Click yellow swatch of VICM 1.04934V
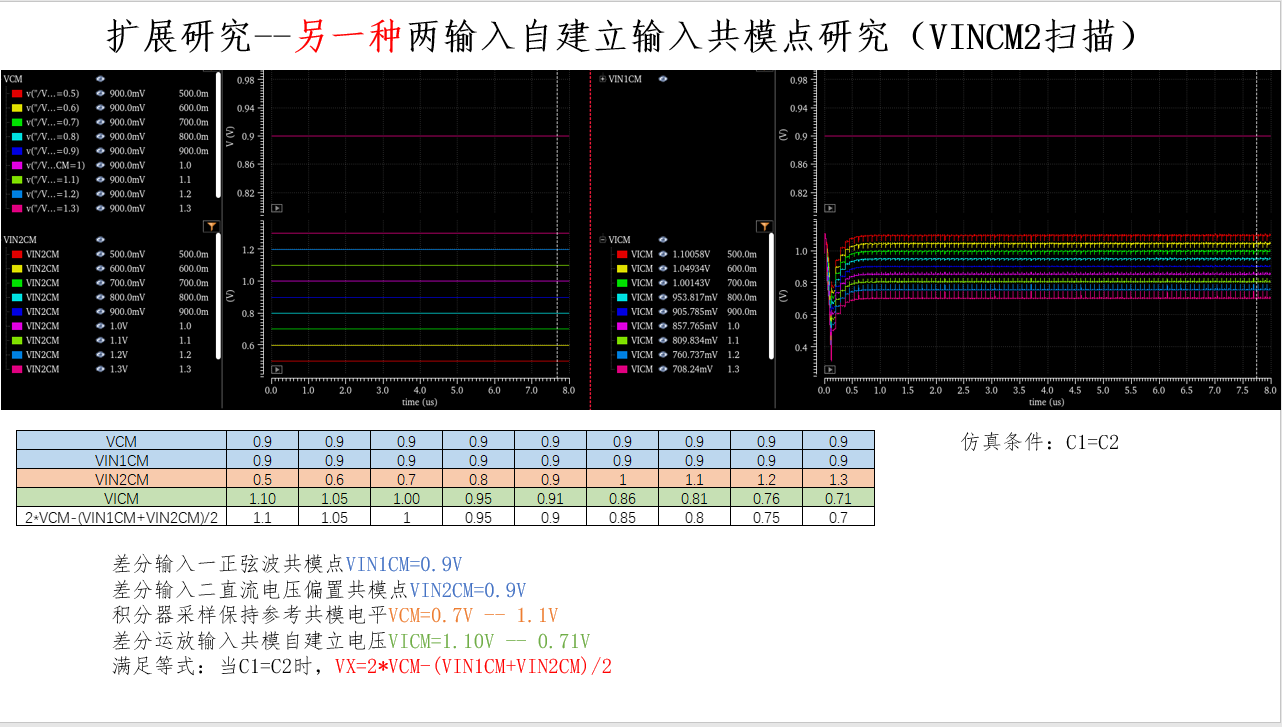The image size is (1282, 727). (621, 269)
